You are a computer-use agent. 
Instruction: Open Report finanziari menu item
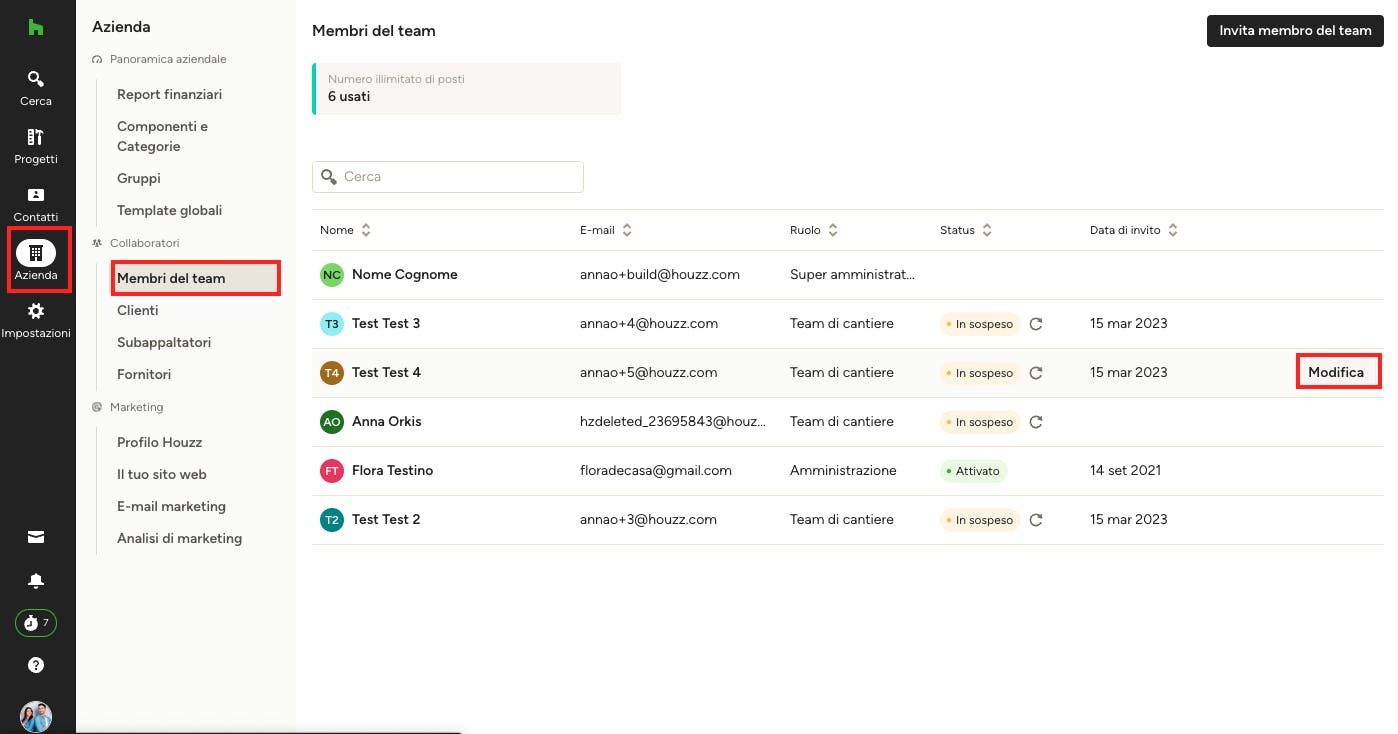[x=169, y=94]
